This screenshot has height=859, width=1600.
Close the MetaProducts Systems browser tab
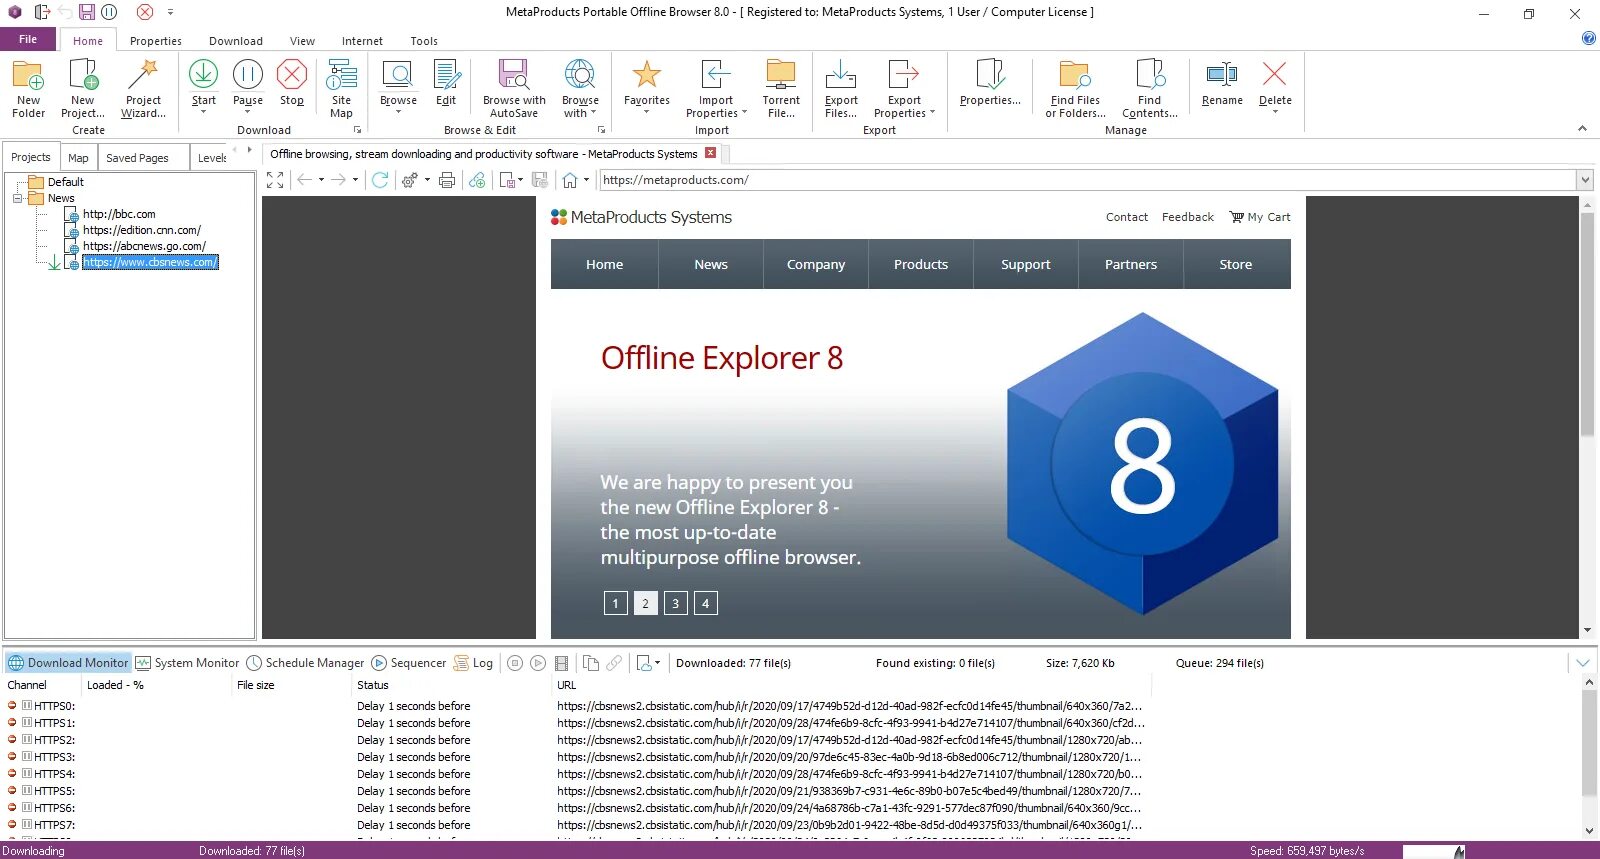(711, 153)
